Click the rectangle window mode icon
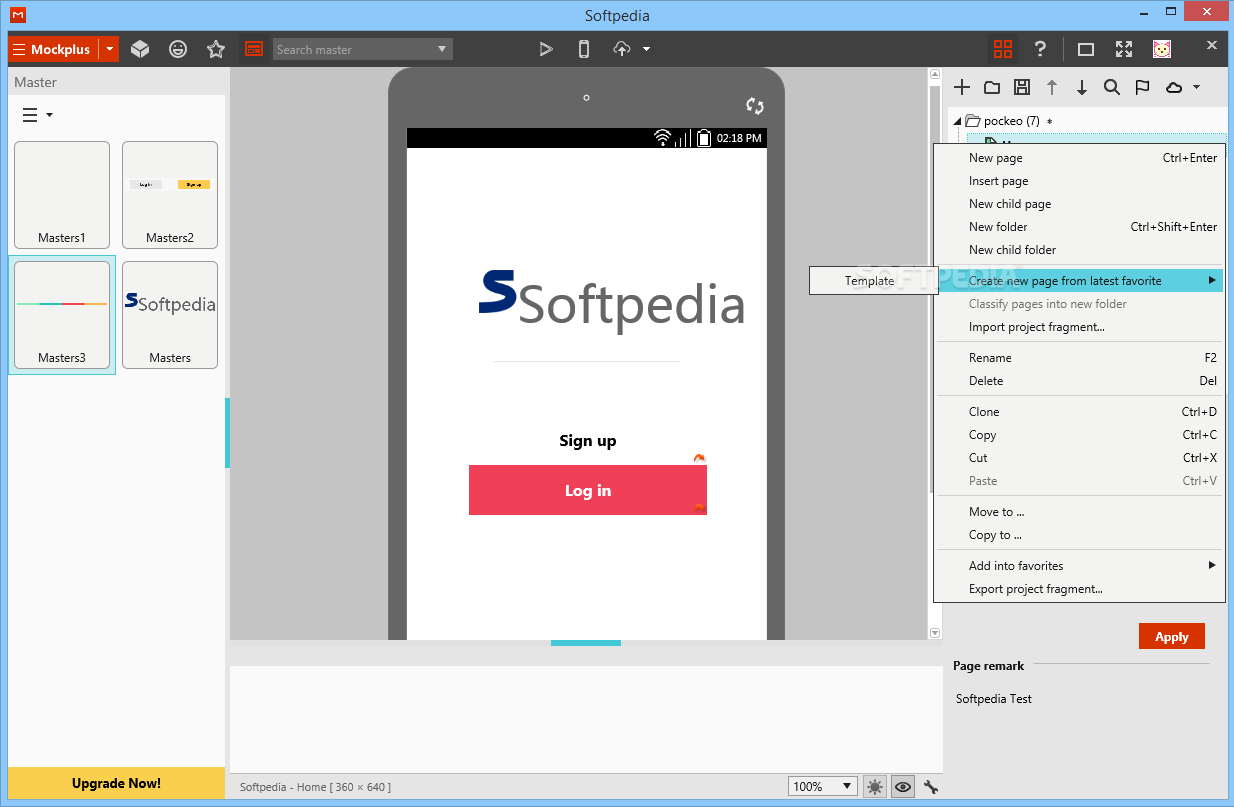1234x807 pixels. tap(1086, 49)
